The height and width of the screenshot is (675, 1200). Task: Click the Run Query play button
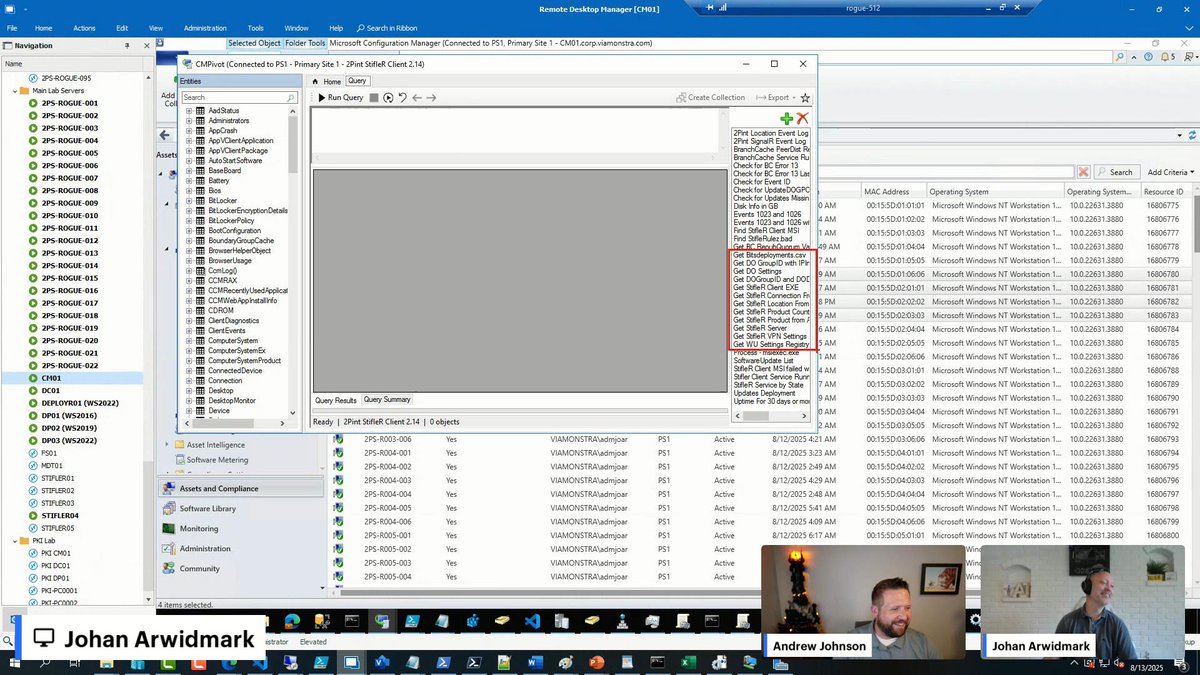341,98
